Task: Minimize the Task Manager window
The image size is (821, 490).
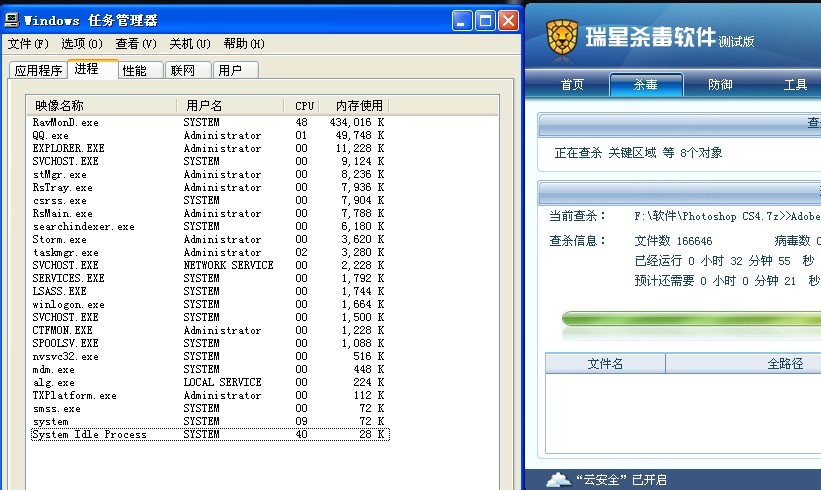Action: click(462, 21)
